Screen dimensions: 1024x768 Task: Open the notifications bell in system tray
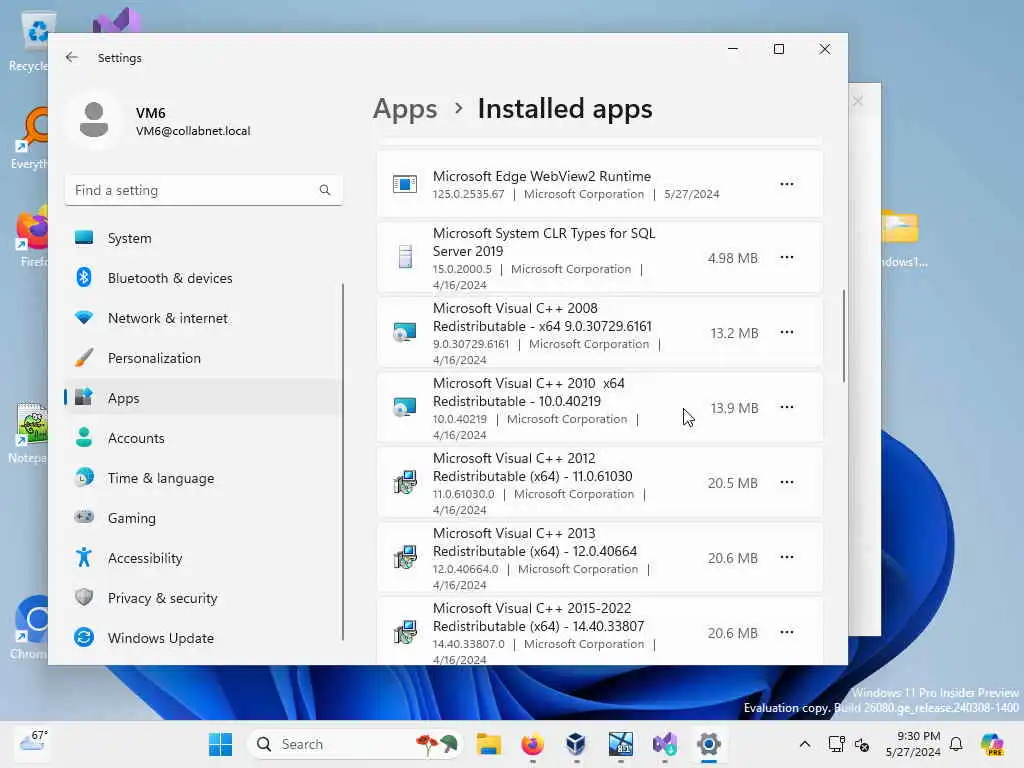pos(956,744)
